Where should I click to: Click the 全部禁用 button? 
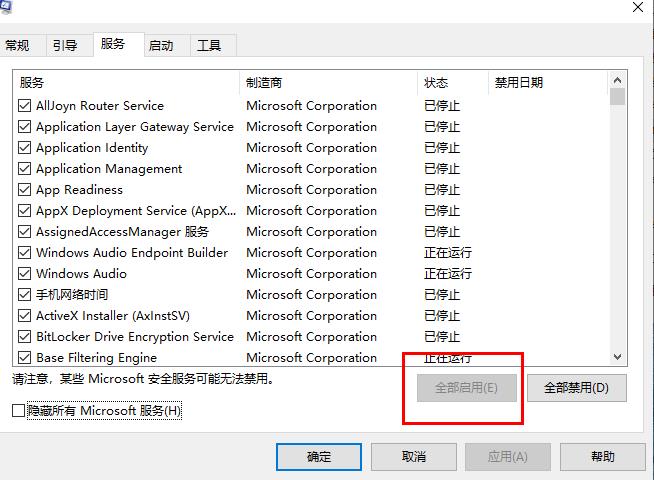(x=576, y=388)
